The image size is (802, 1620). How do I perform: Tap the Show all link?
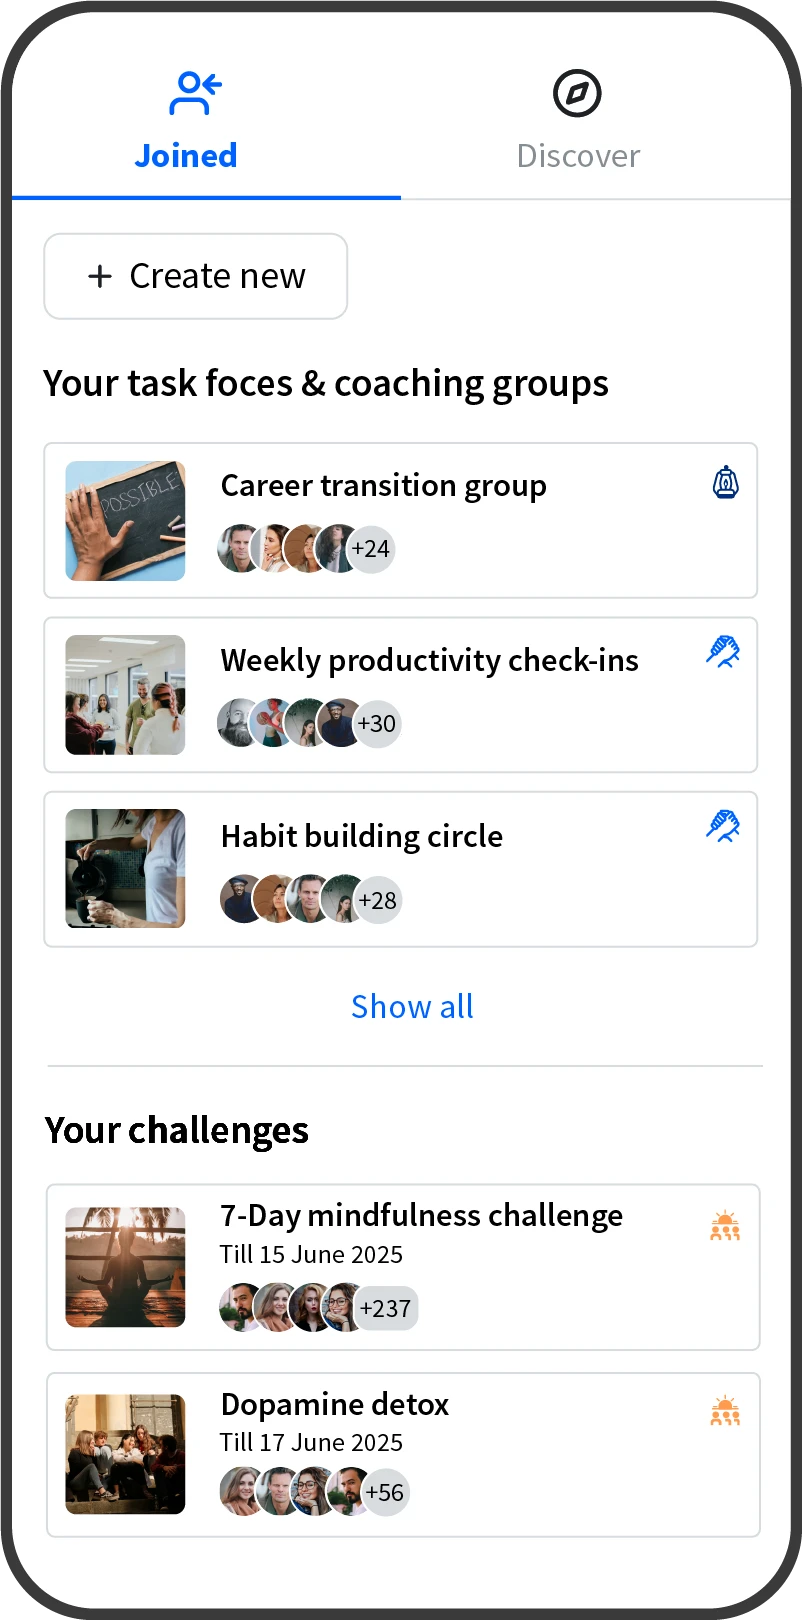pos(412,1007)
